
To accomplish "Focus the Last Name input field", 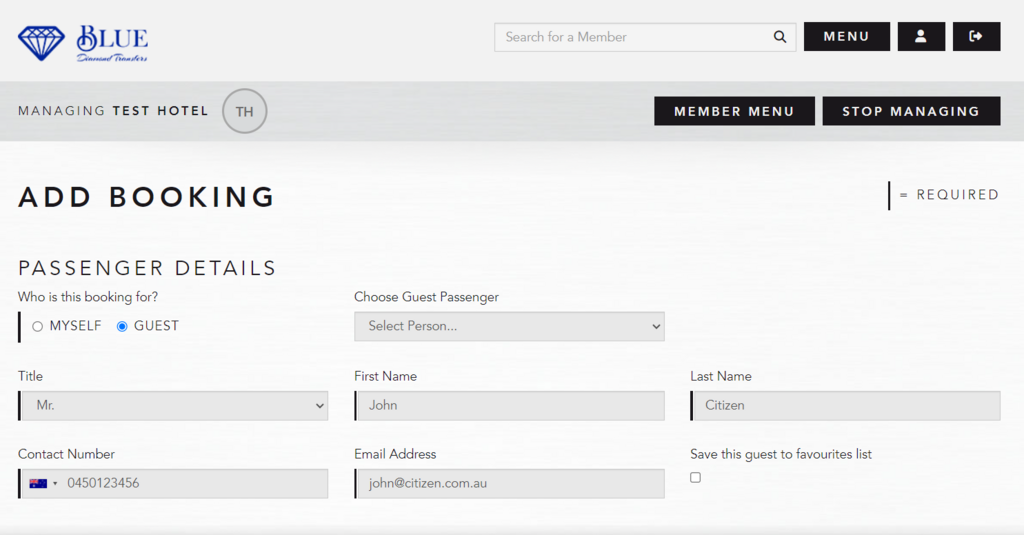I will [846, 406].
